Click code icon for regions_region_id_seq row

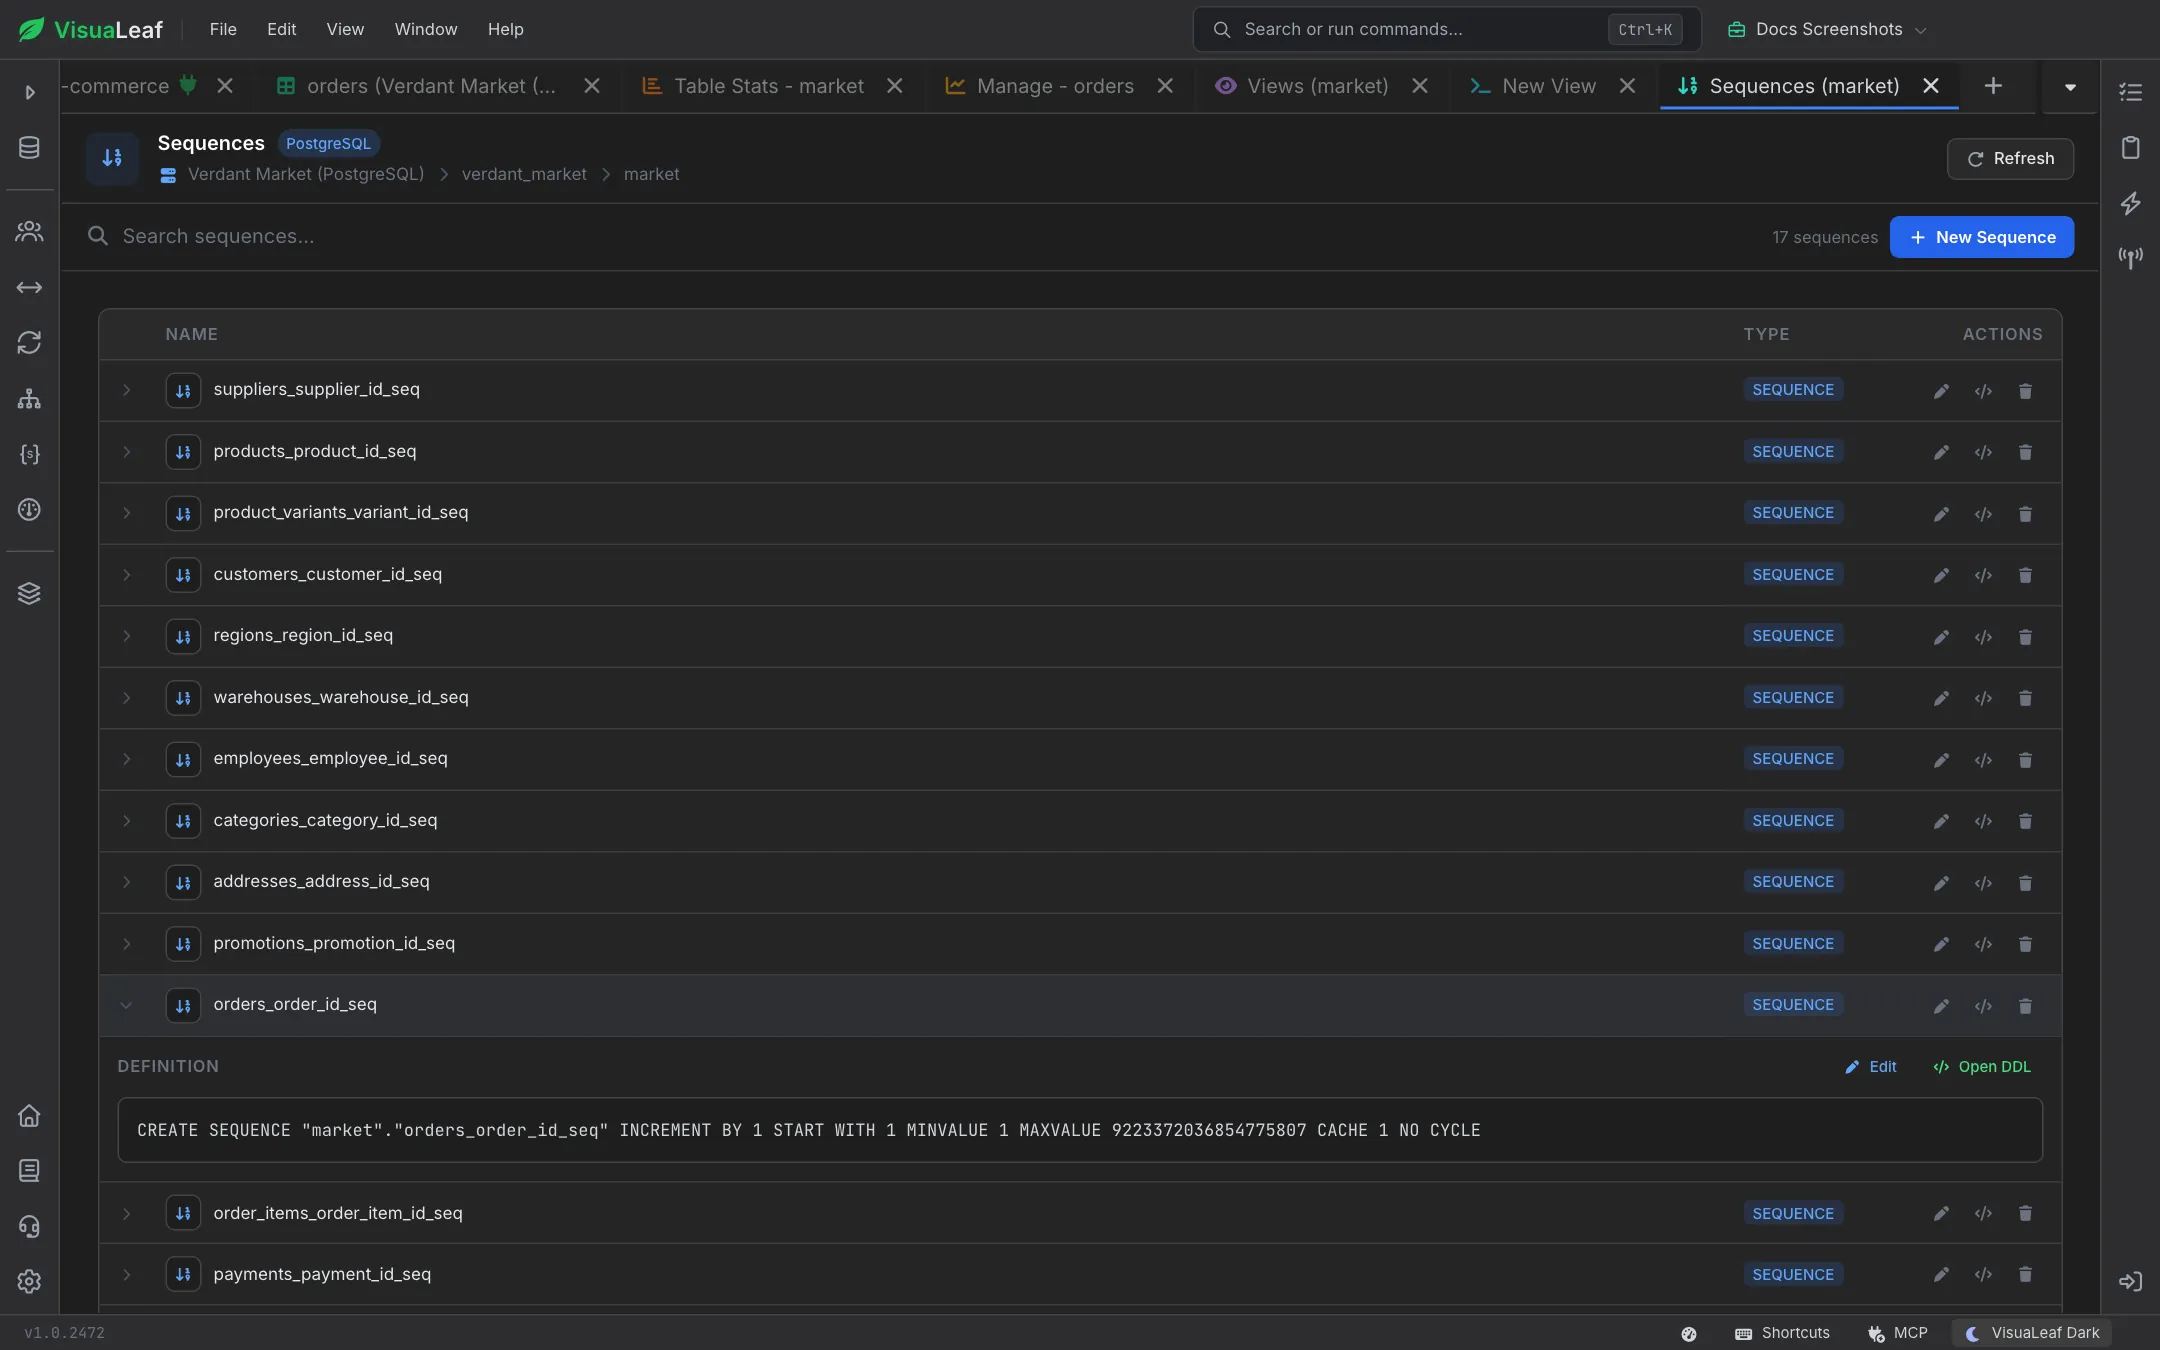(x=1983, y=637)
